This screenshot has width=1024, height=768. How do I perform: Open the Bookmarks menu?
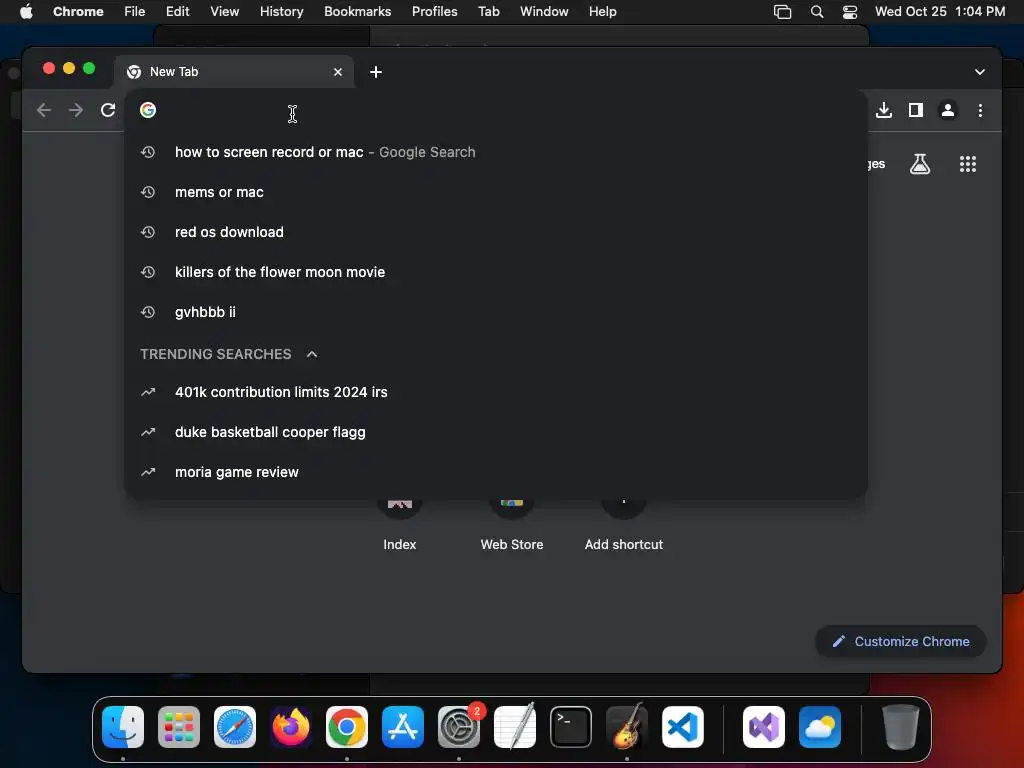point(357,12)
